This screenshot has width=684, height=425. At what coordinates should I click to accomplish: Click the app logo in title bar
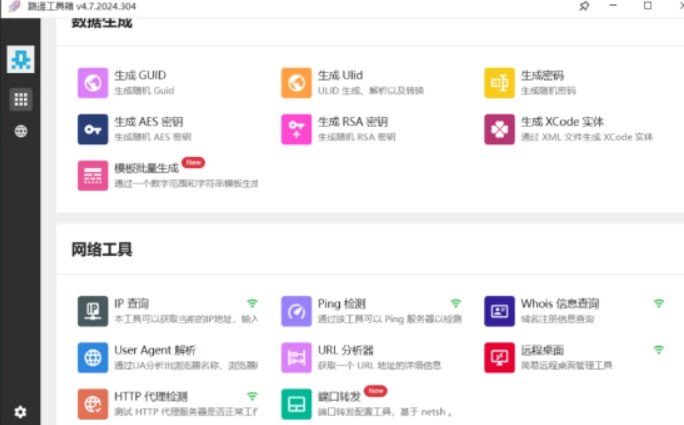[x=14, y=6]
